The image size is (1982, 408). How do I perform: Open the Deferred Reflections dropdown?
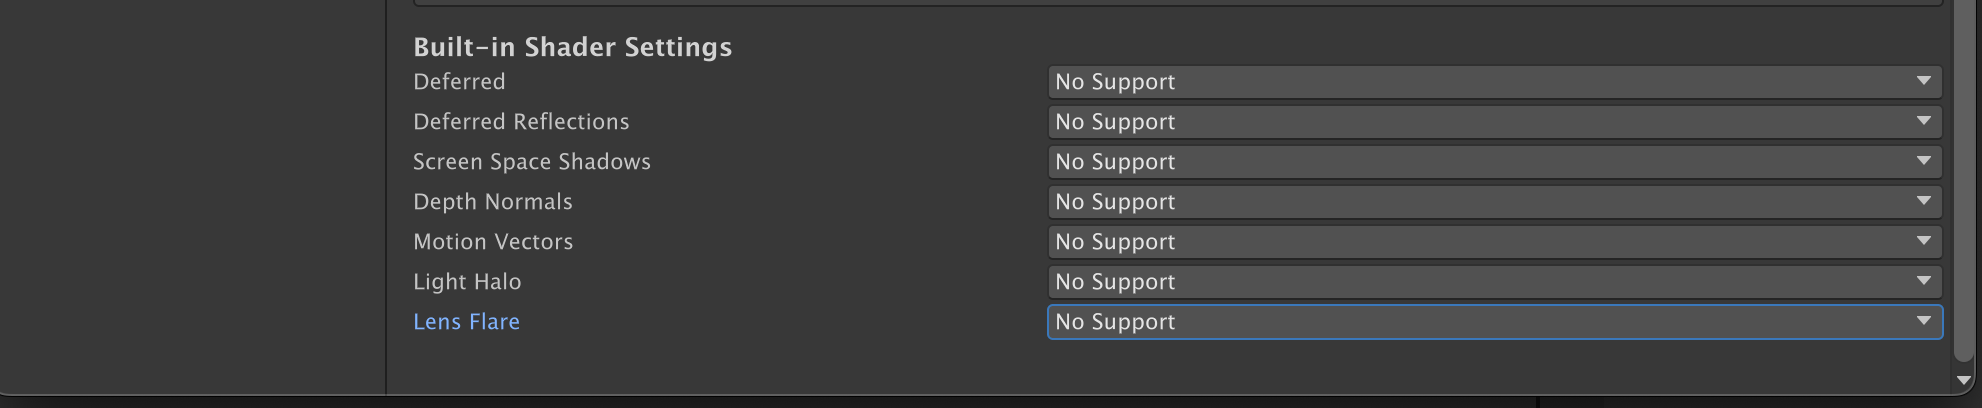(1494, 122)
